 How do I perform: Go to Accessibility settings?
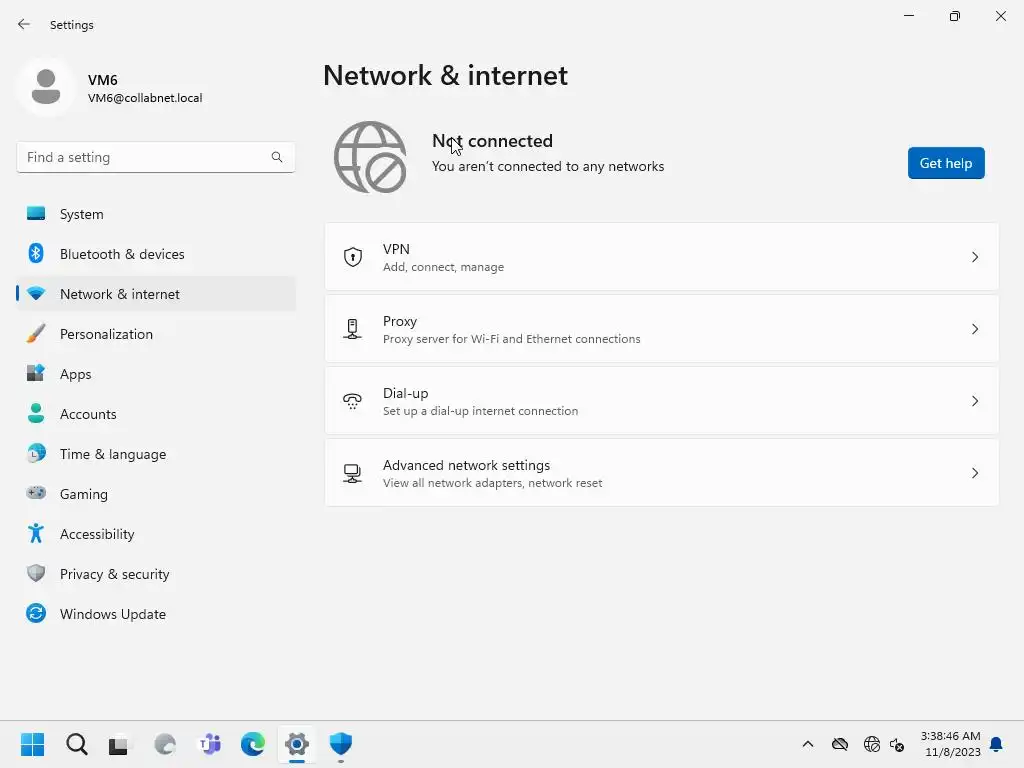[155, 534]
